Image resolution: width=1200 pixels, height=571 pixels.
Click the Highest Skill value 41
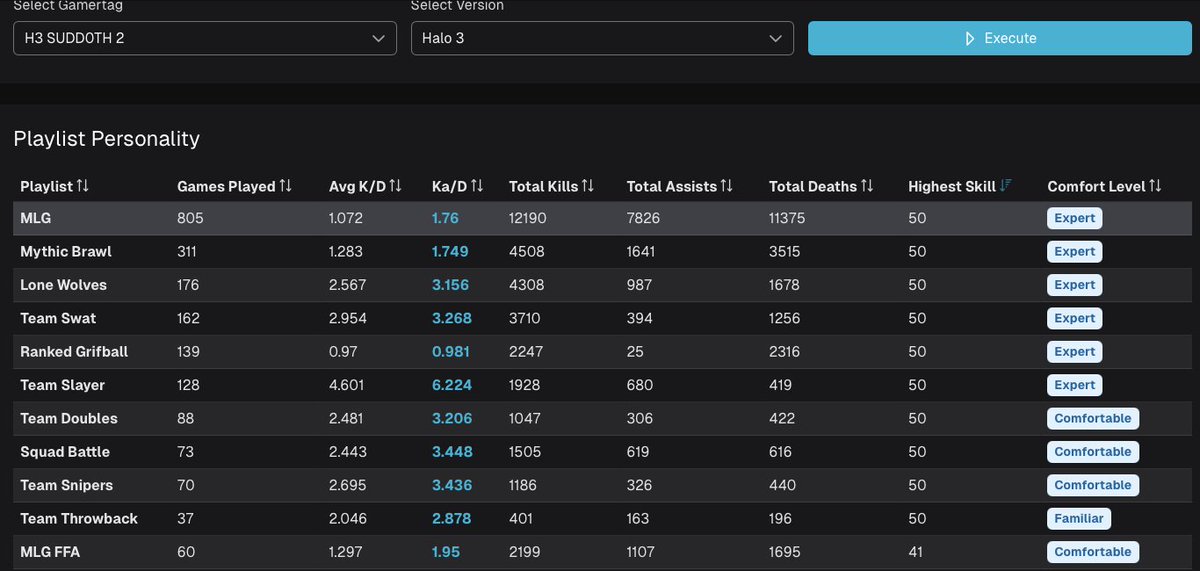coord(916,552)
